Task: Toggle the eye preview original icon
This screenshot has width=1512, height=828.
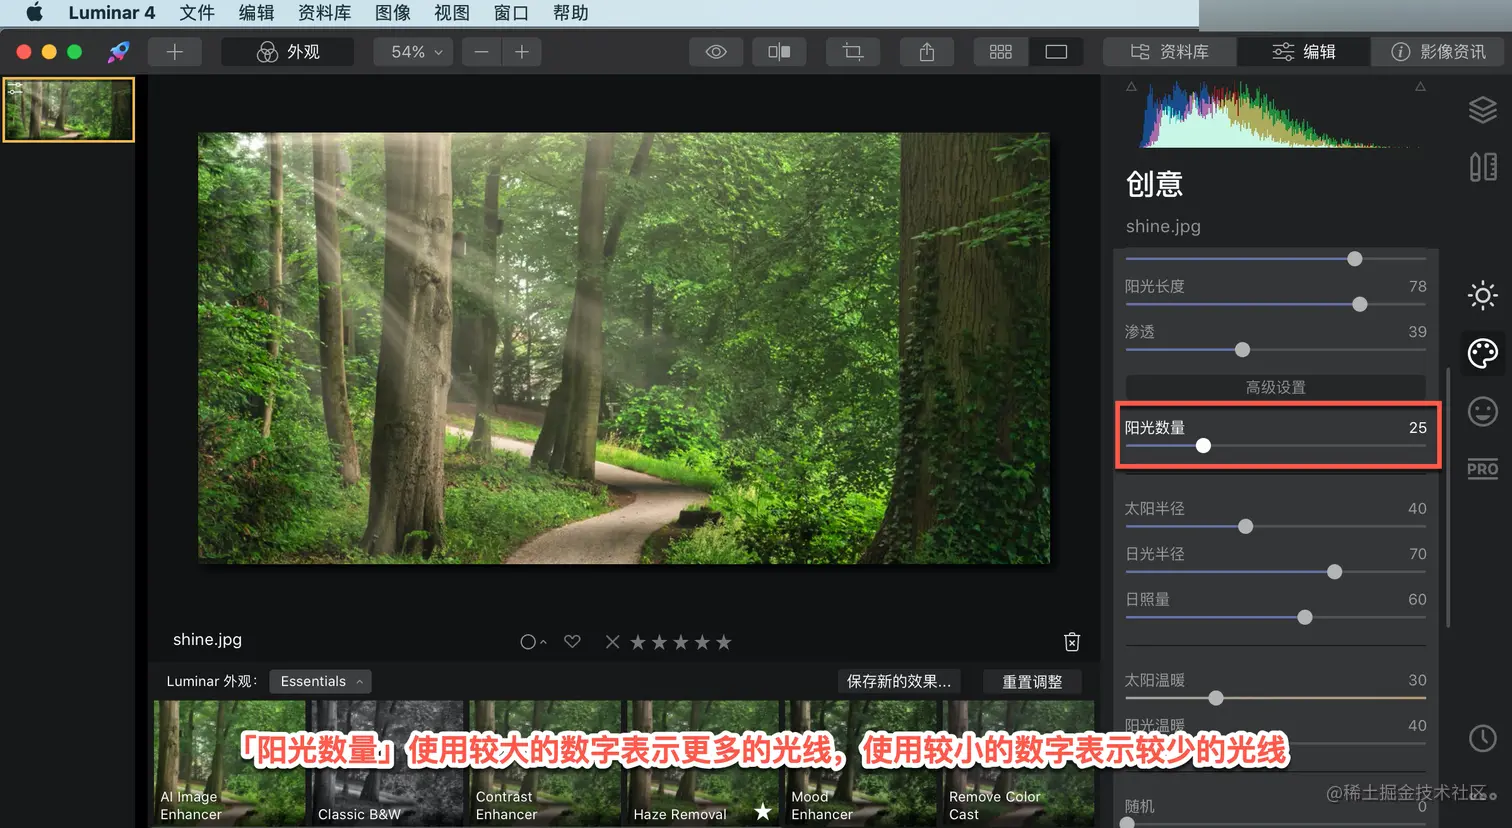Action: coord(716,52)
